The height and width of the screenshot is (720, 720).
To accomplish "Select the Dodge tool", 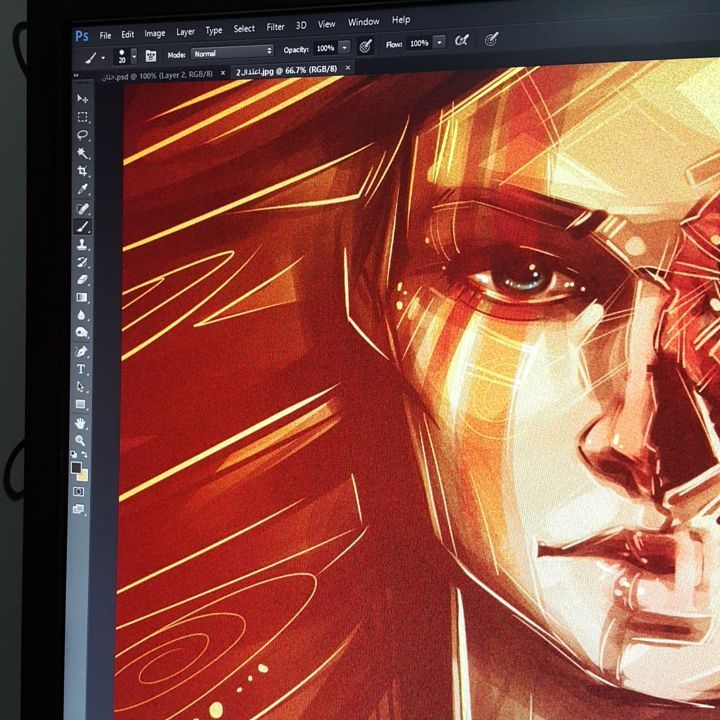I will 82,332.
